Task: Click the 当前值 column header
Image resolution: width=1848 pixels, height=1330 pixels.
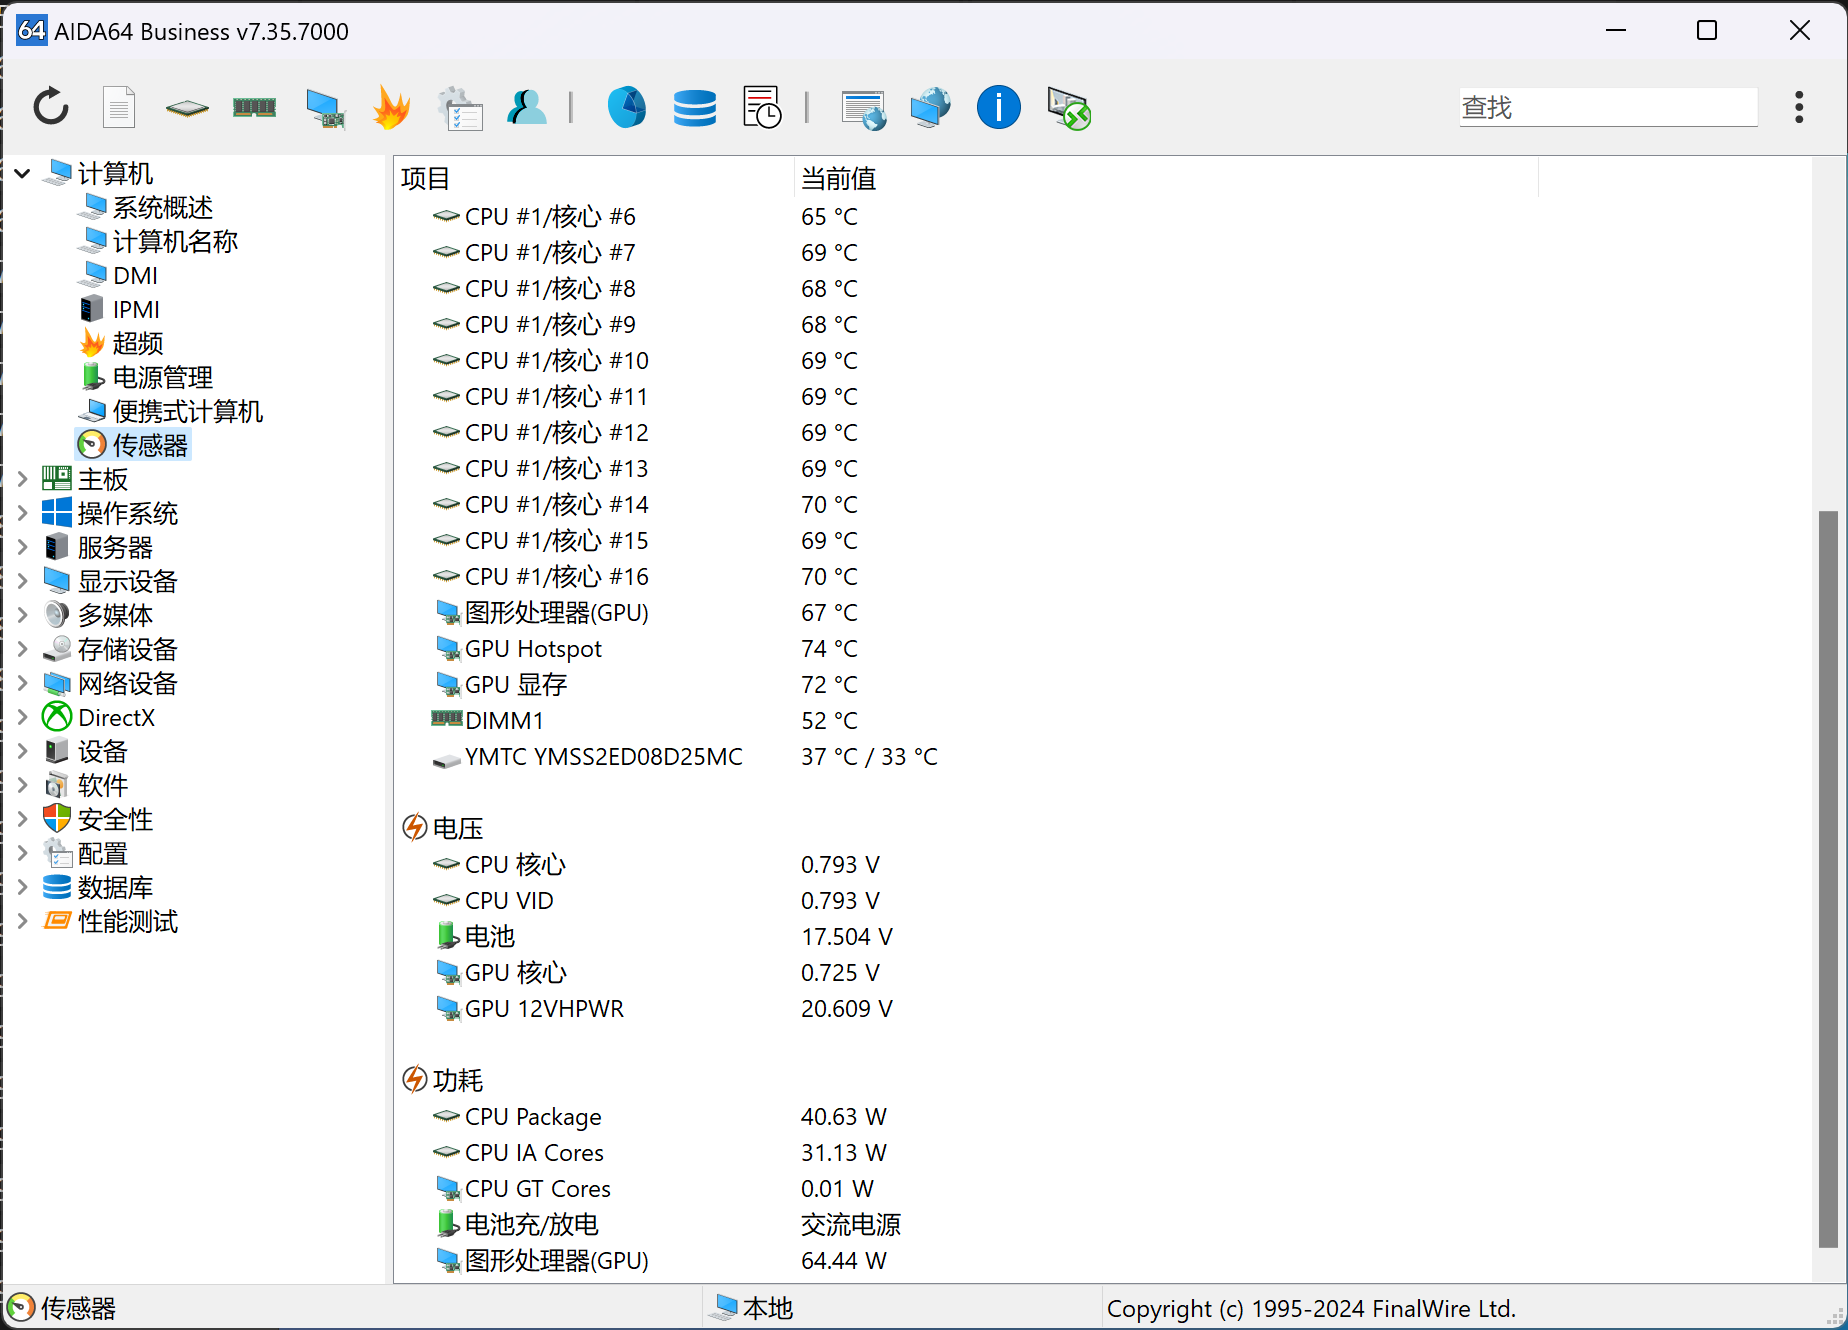Action: point(1166,178)
